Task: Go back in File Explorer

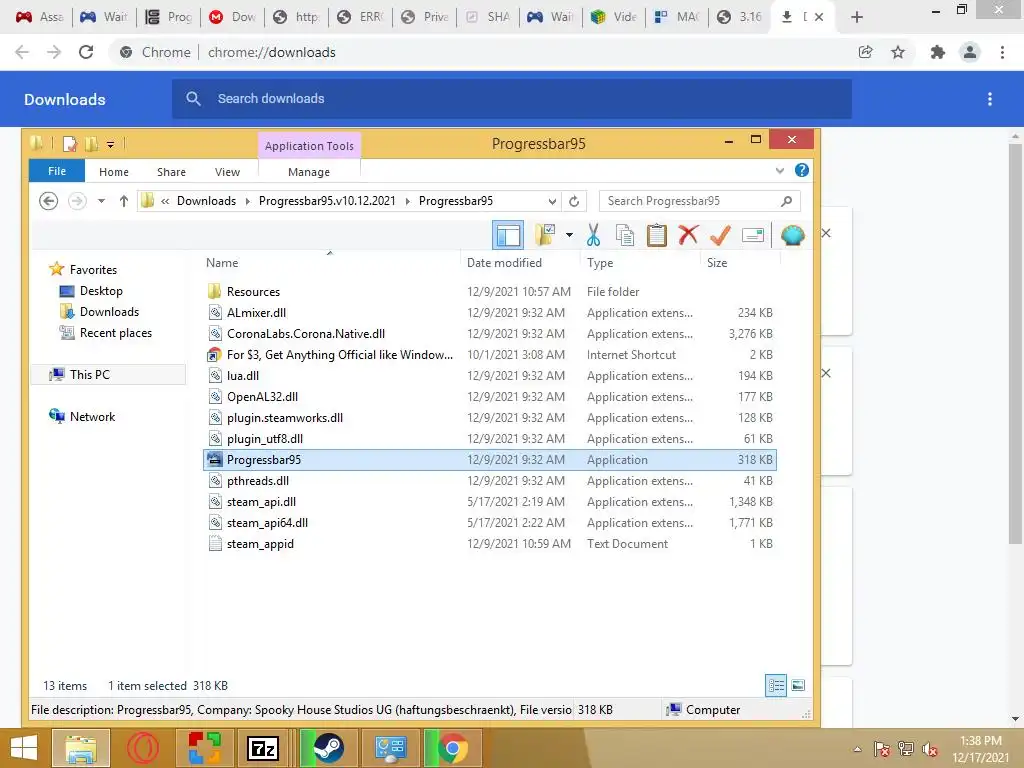Action: tap(48, 201)
